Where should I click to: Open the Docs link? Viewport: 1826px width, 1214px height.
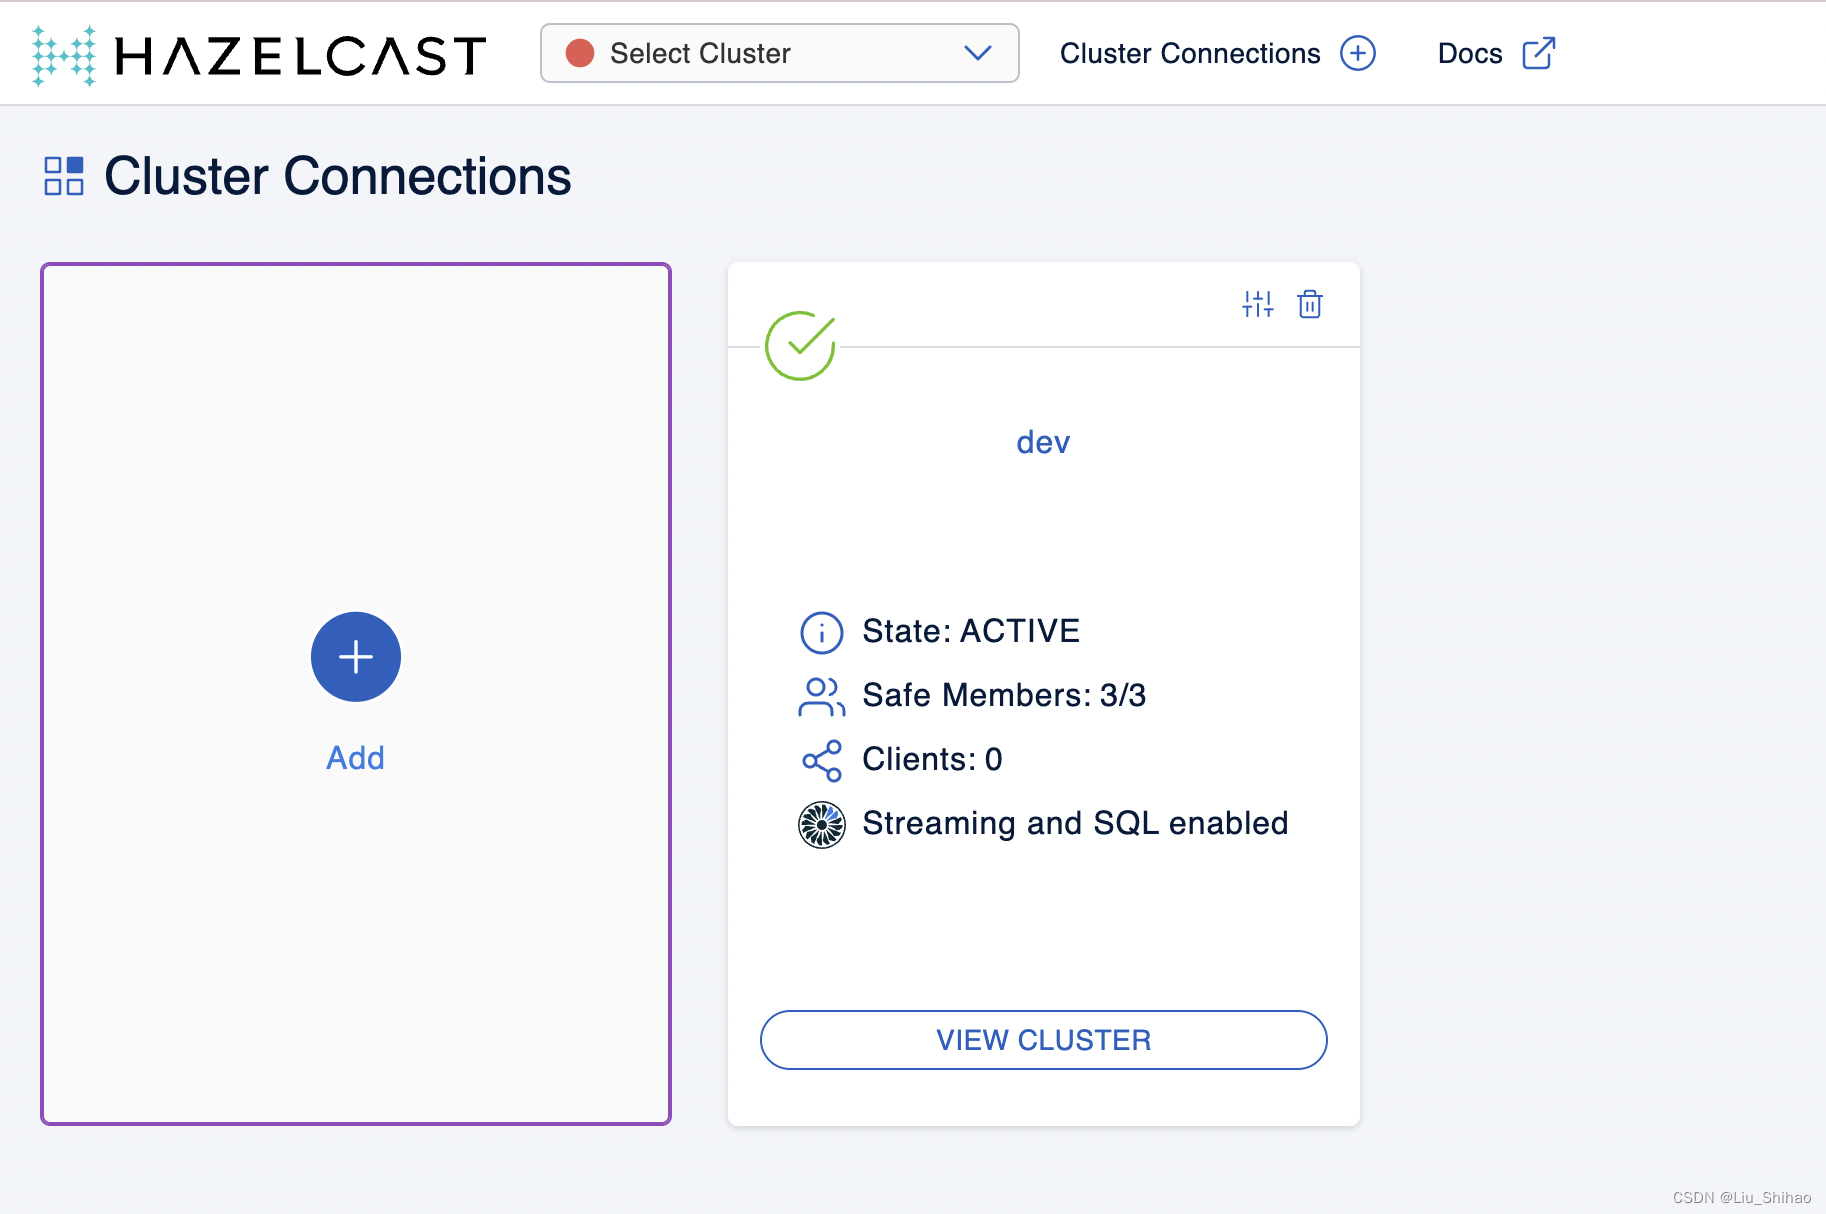pos(1470,53)
